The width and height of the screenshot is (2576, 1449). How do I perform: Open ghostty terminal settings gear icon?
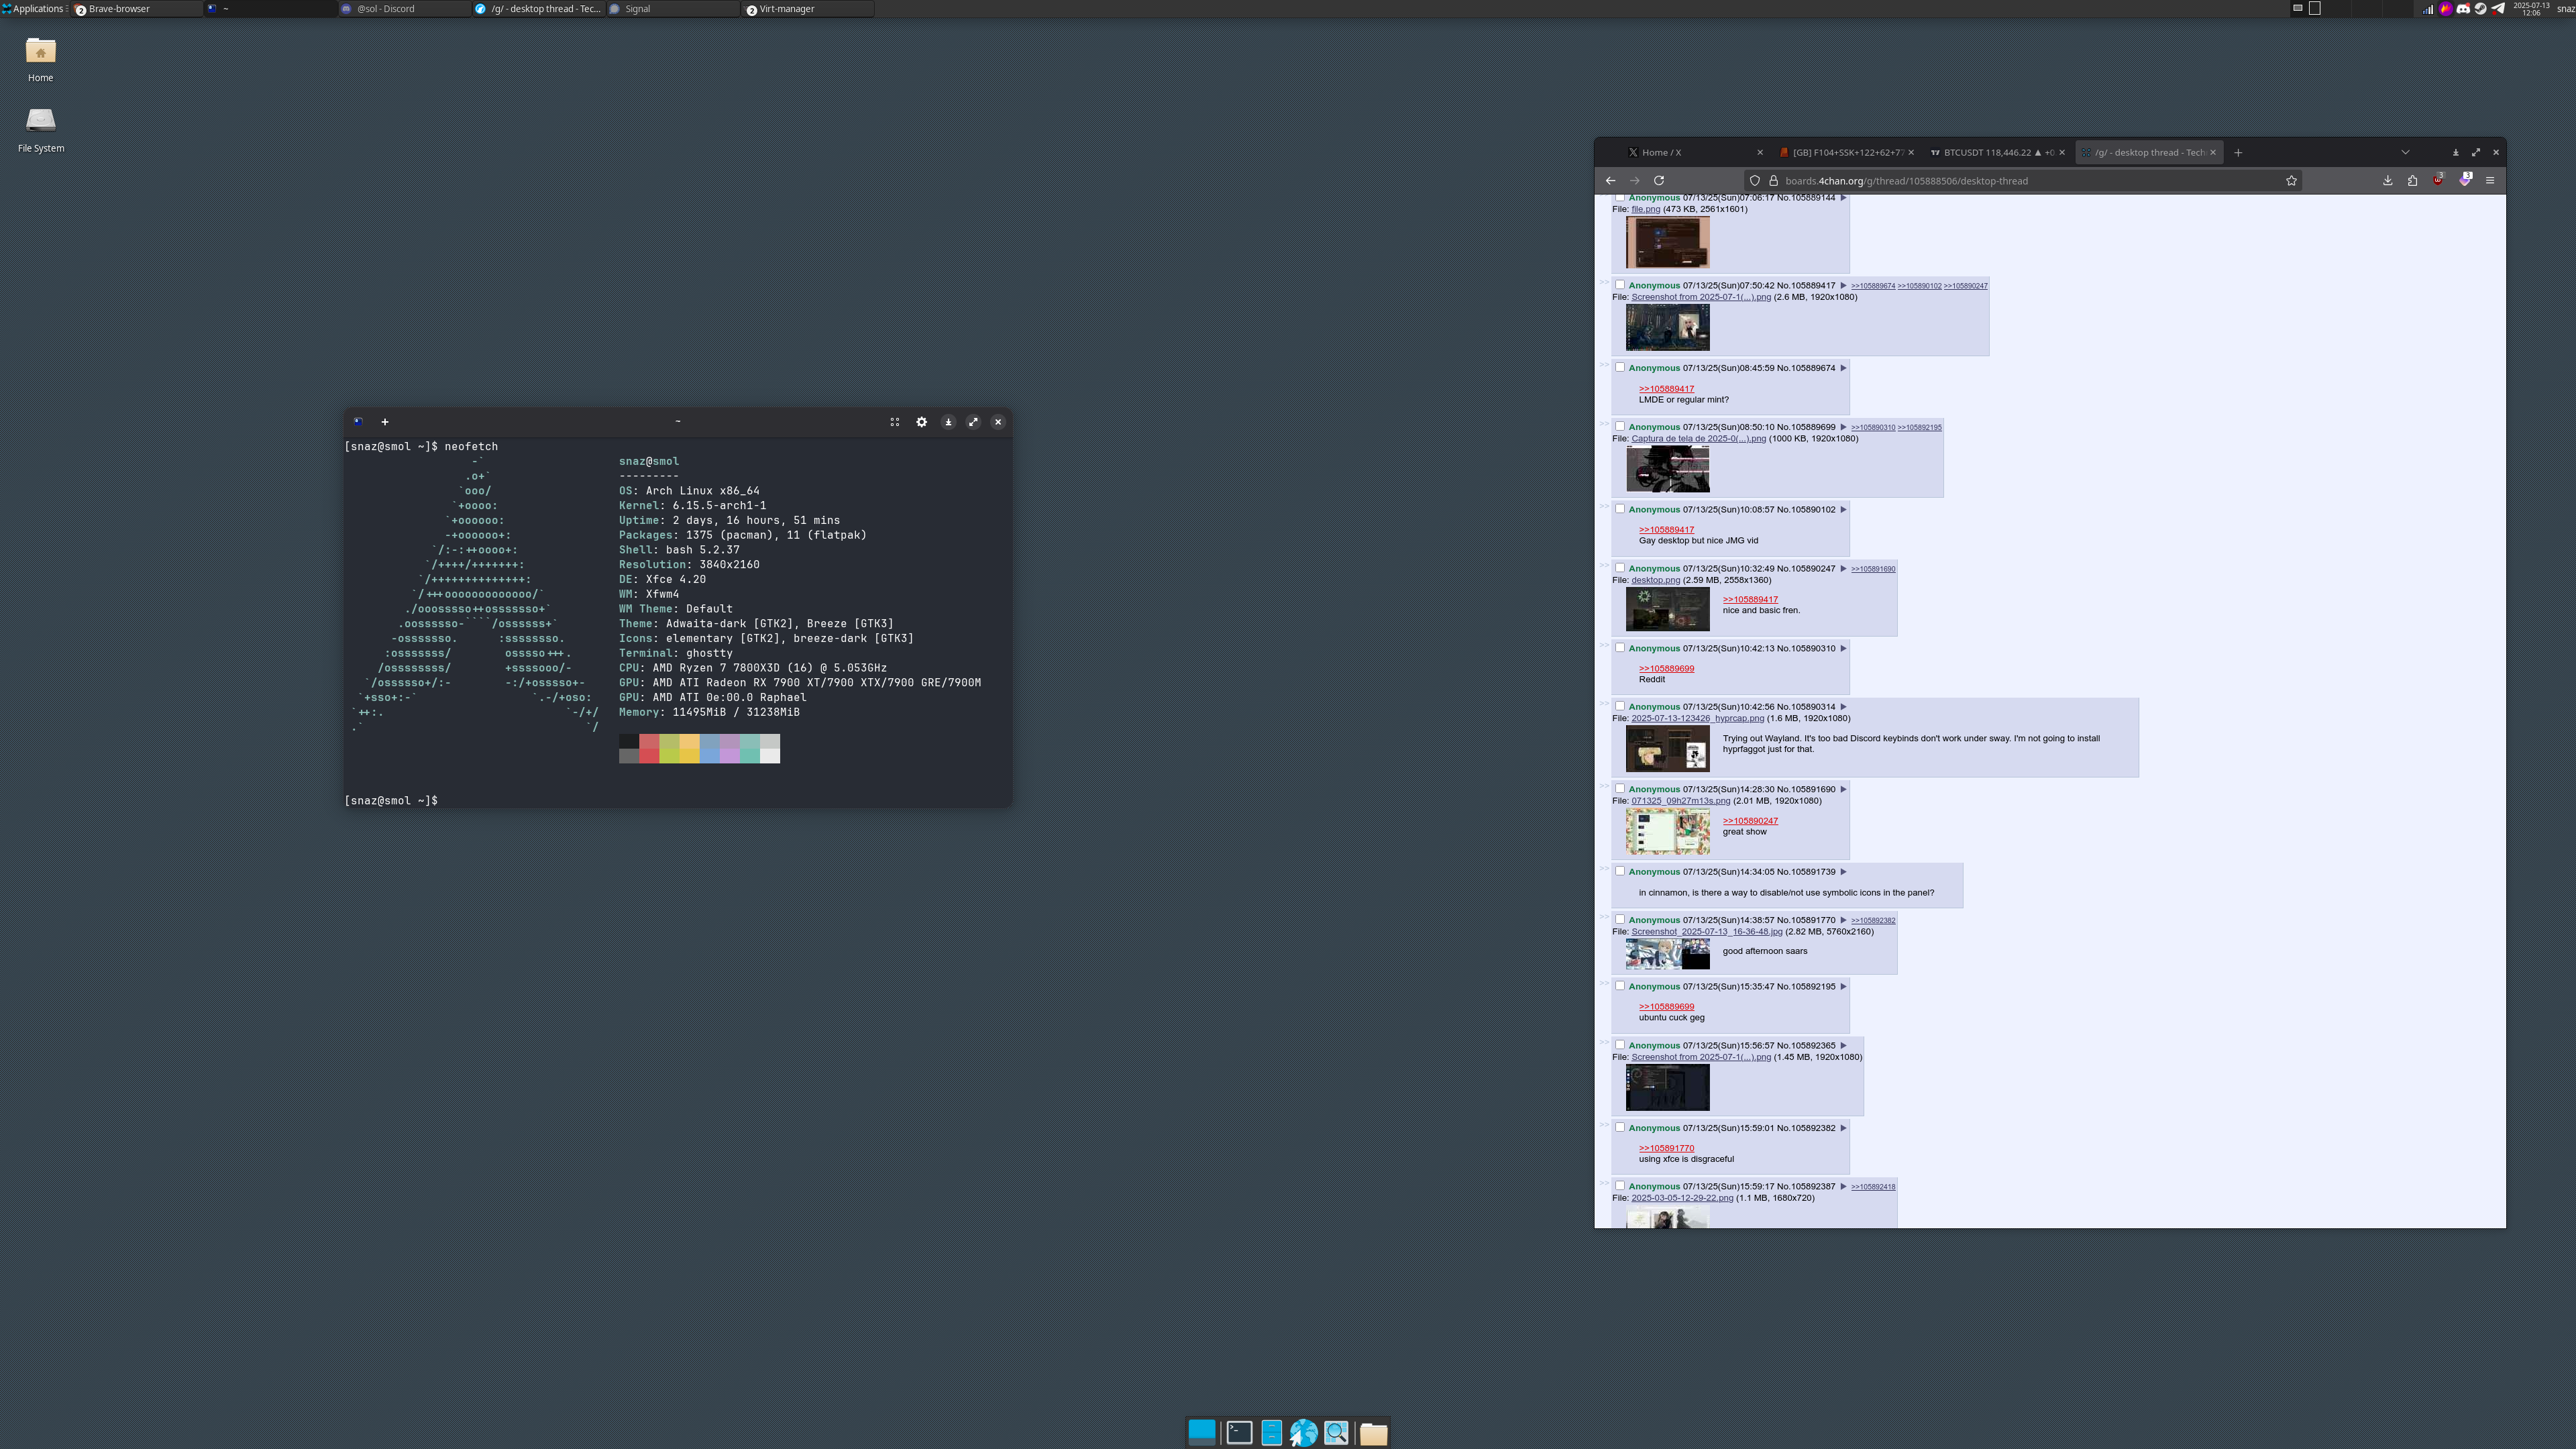921,422
